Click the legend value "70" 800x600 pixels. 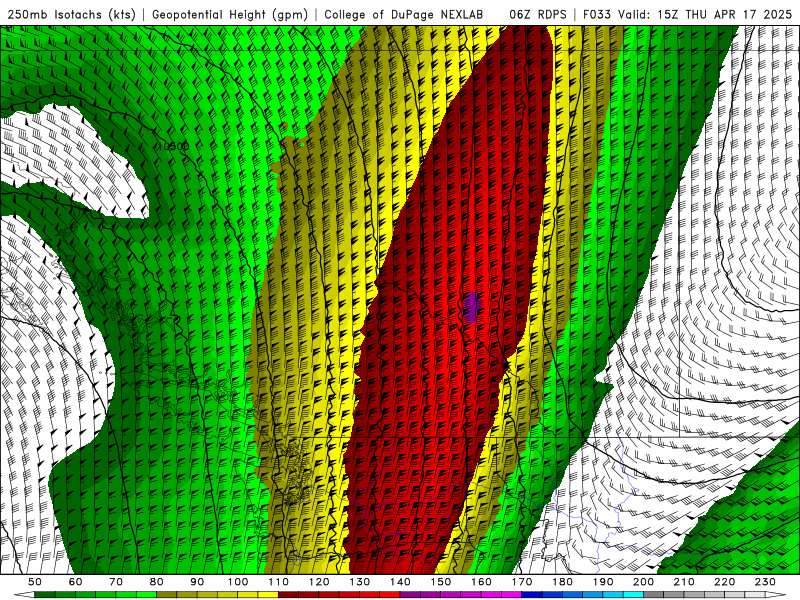116,582
